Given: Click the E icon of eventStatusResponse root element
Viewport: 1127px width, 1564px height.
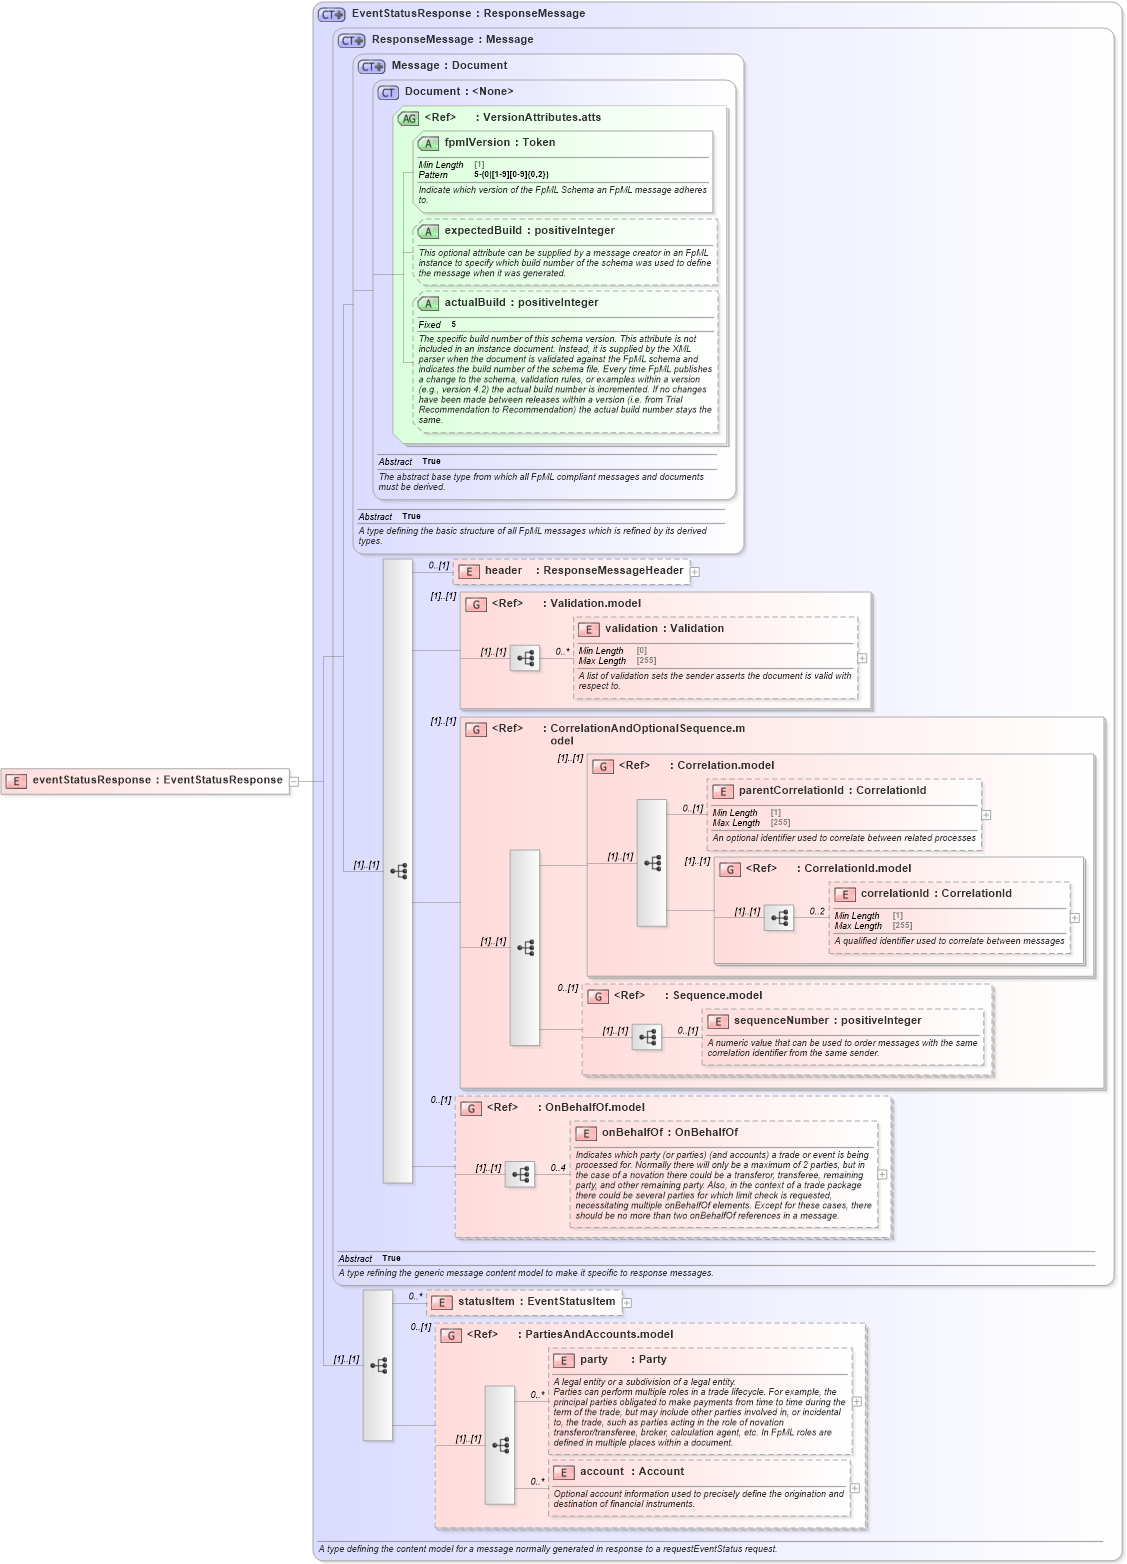Looking at the screenshot, I should tap(16, 779).
